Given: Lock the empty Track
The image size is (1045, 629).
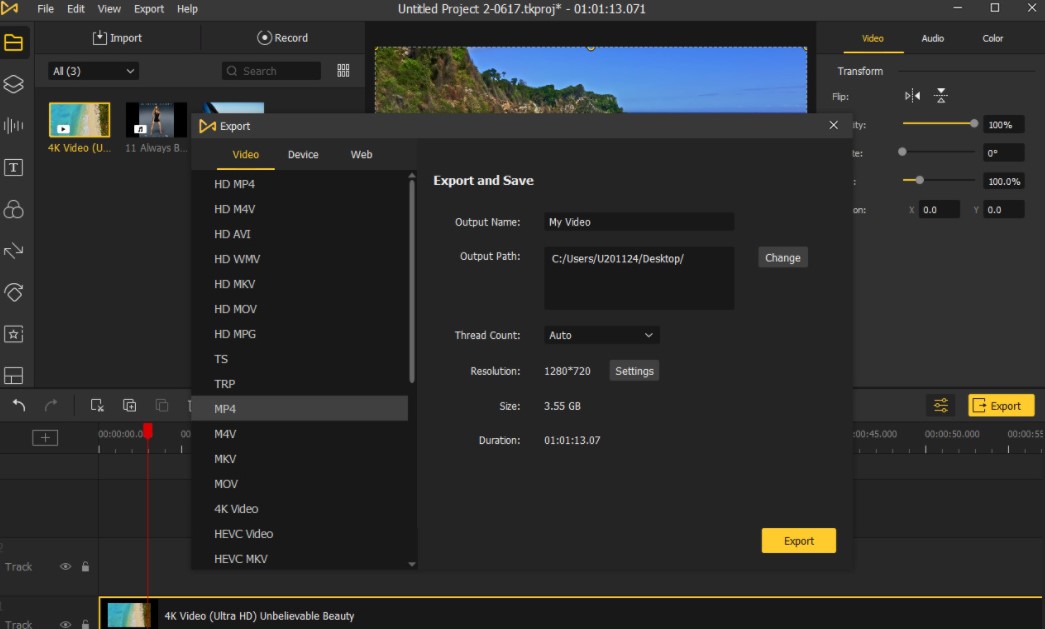Looking at the screenshot, I should 85,566.
